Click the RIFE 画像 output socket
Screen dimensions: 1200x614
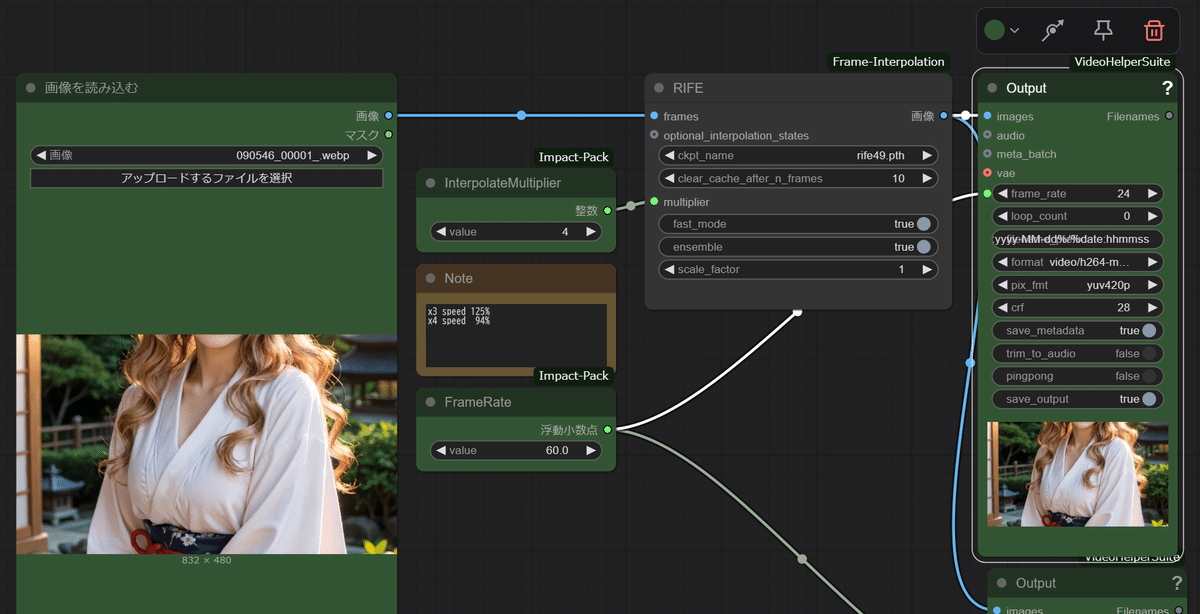tap(944, 116)
